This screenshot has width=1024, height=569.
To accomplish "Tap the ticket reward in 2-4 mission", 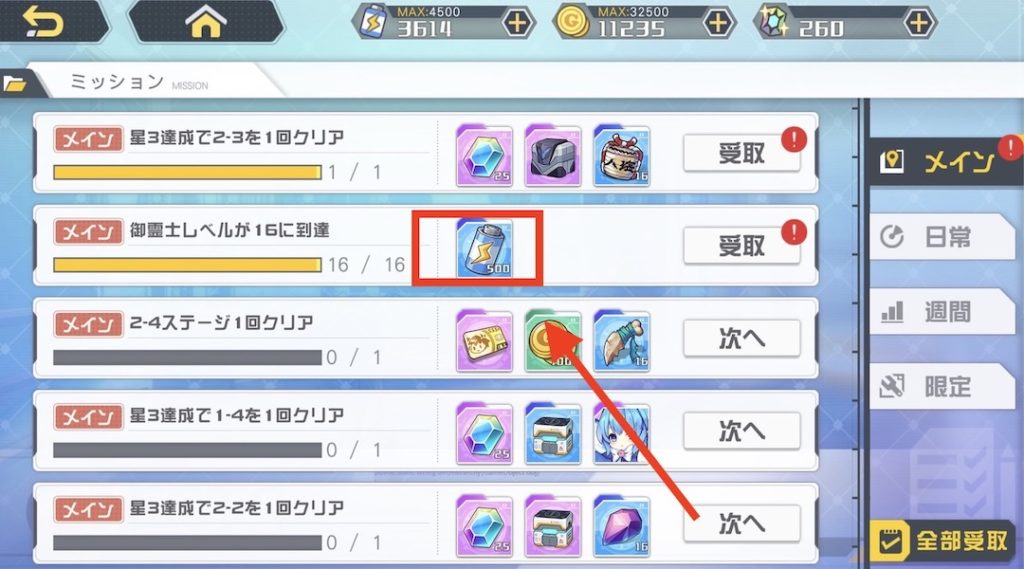I will 484,341.
